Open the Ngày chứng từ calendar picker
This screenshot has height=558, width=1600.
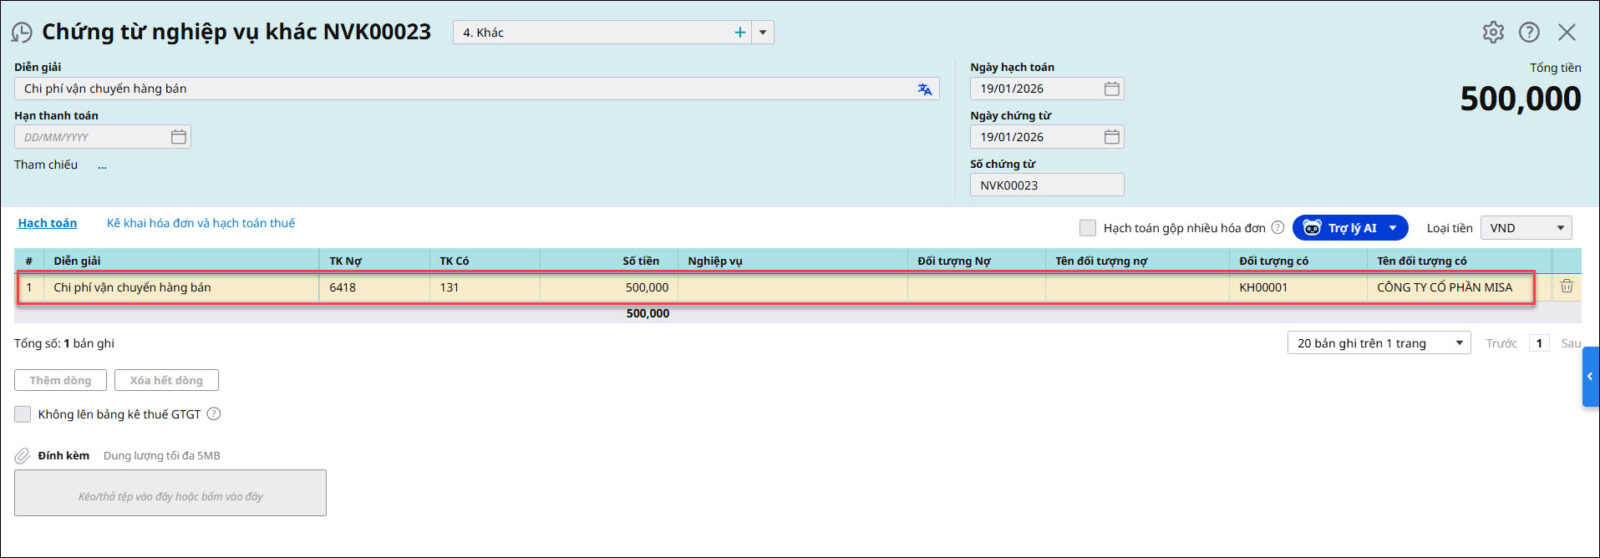pyautogui.click(x=1111, y=137)
